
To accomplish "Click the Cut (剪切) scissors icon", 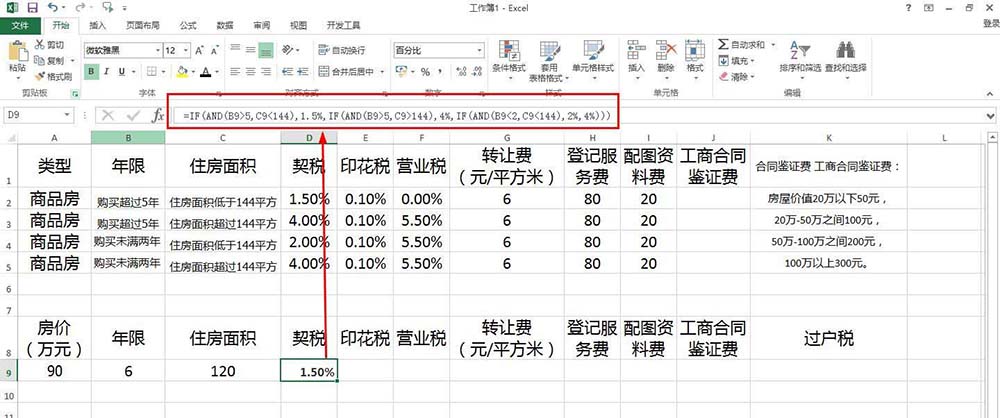I will pyautogui.click(x=40, y=45).
